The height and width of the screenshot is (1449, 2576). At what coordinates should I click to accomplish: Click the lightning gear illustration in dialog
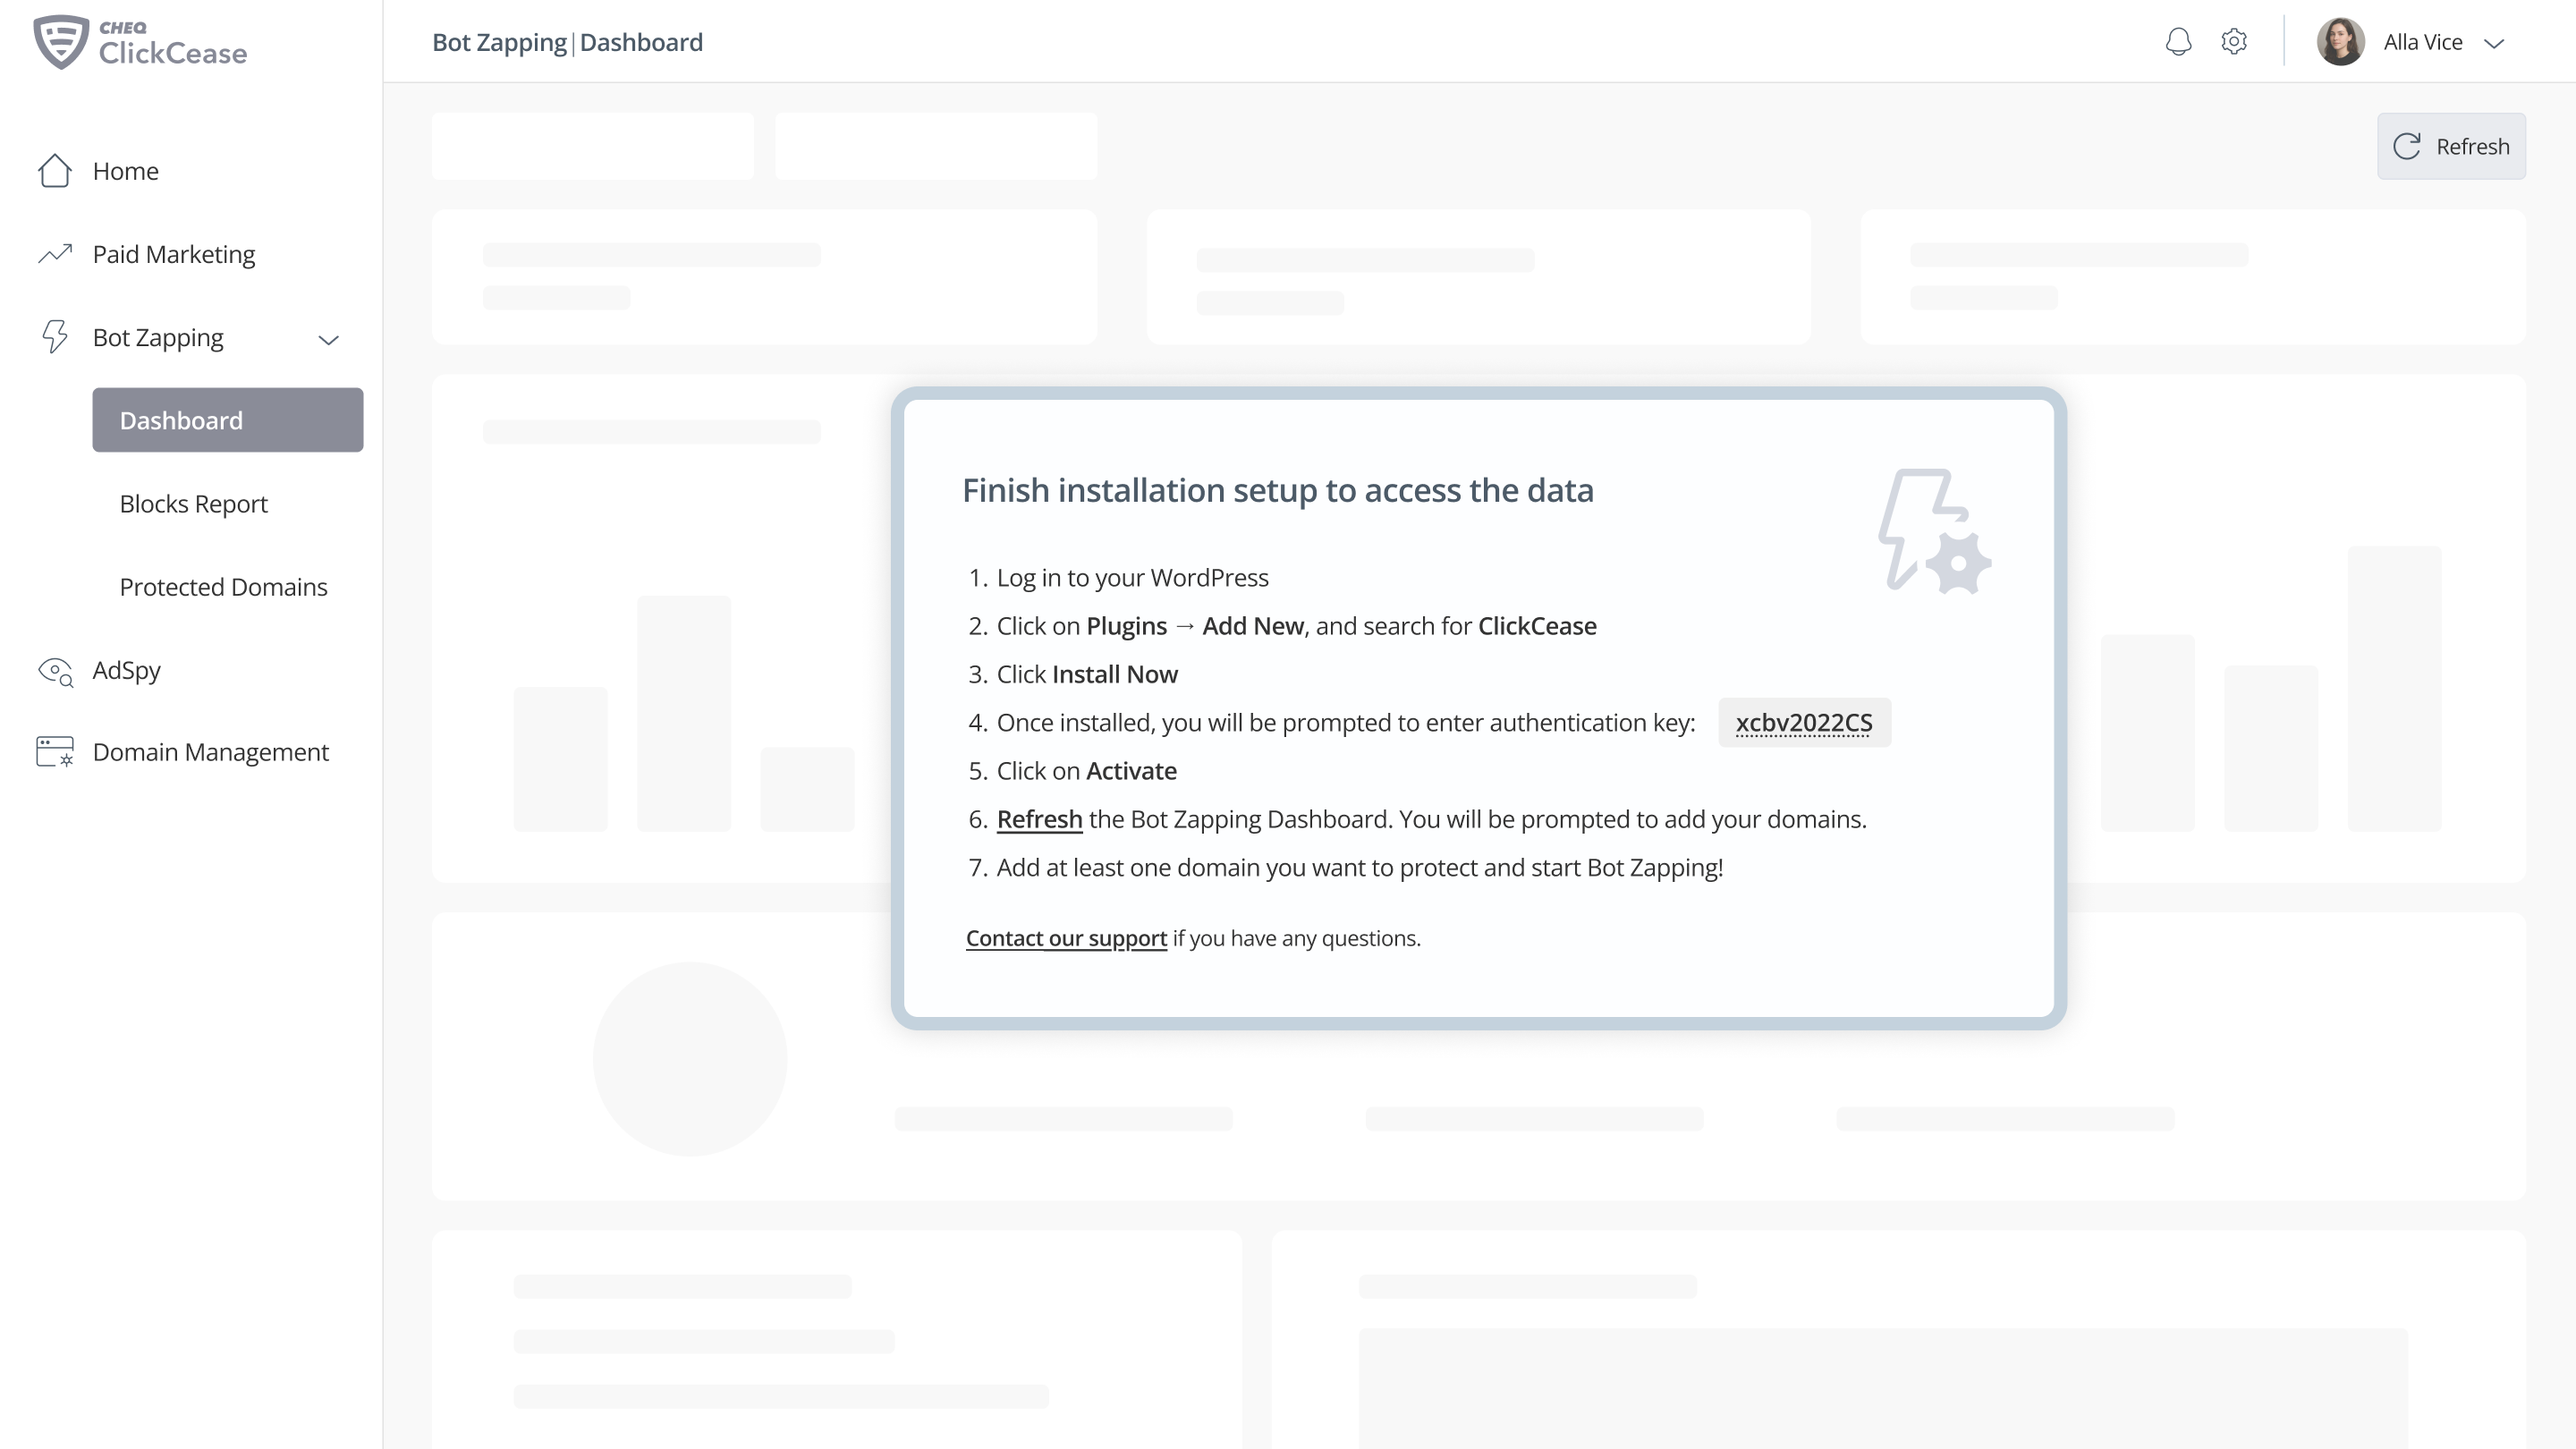(1935, 531)
